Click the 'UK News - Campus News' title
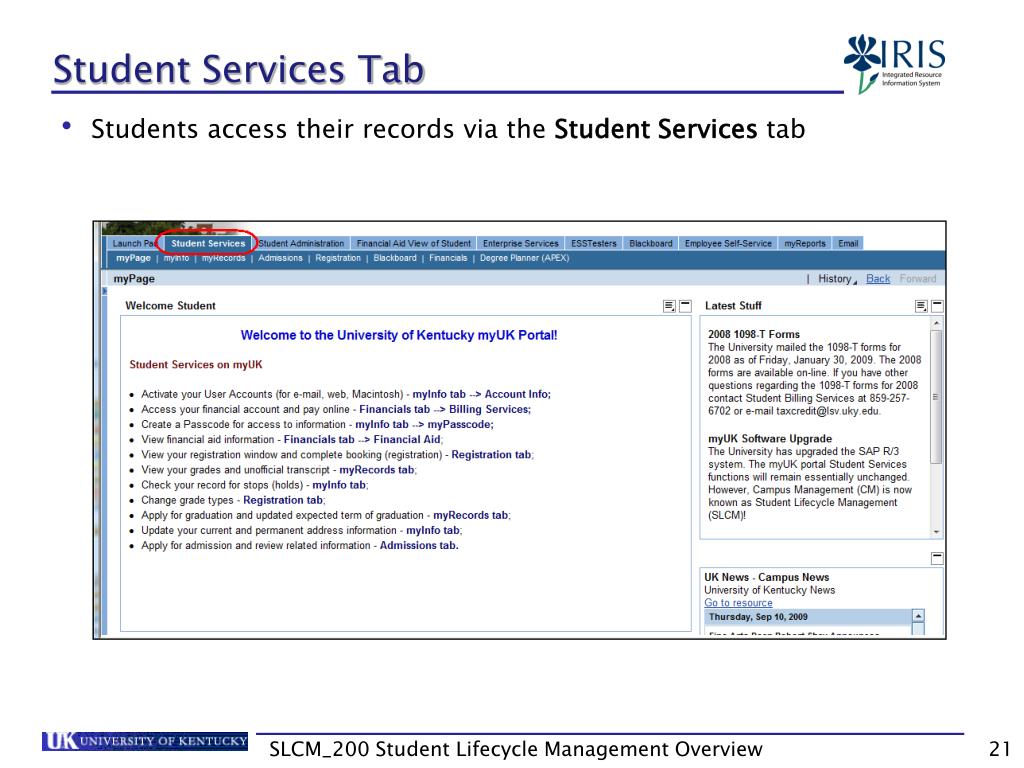This screenshot has width=1024, height=768. point(767,577)
